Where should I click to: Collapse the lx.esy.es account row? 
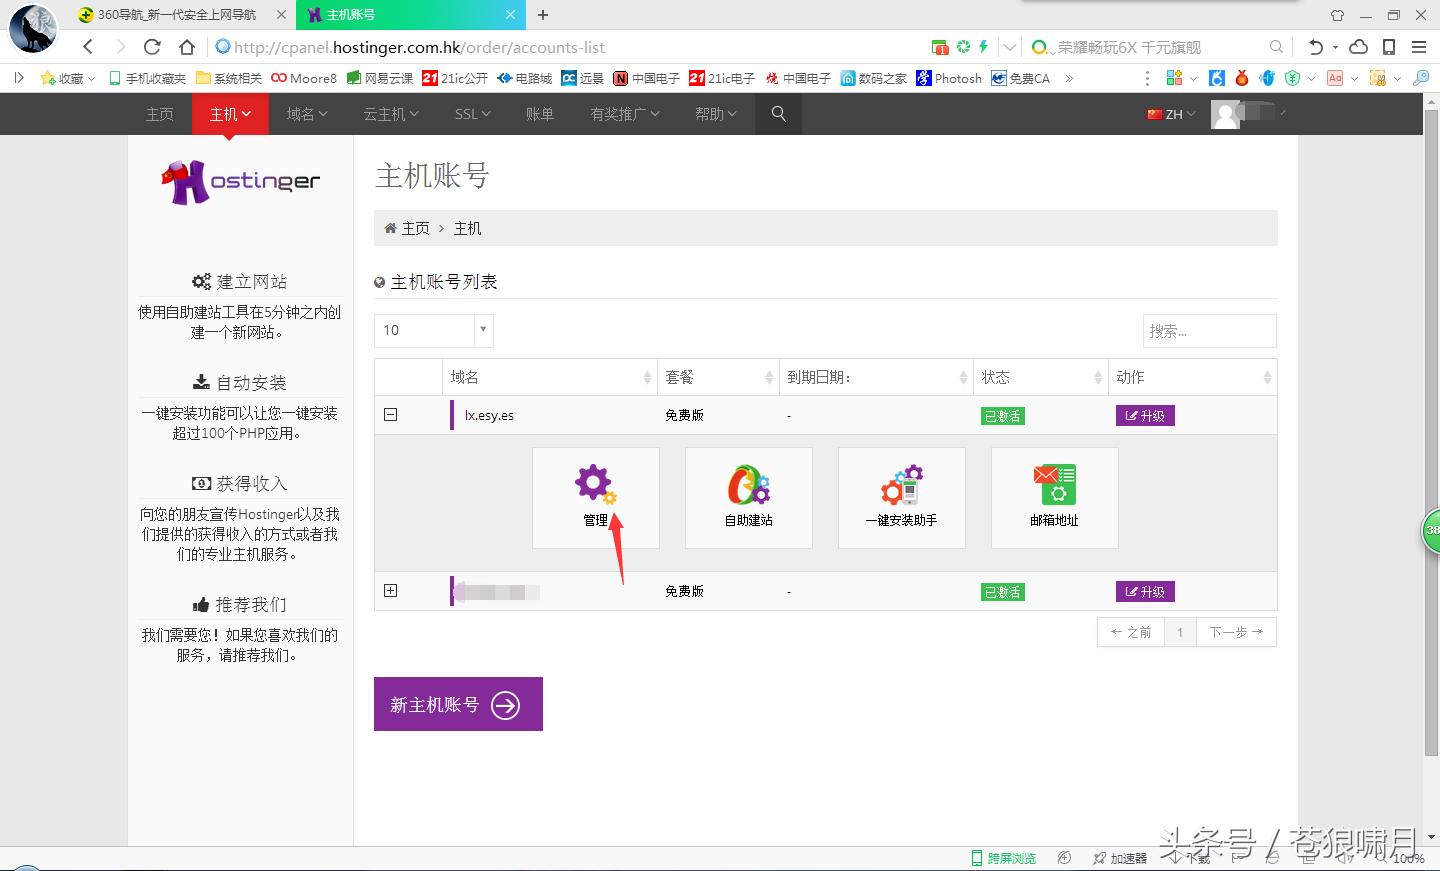(x=391, y=413)
